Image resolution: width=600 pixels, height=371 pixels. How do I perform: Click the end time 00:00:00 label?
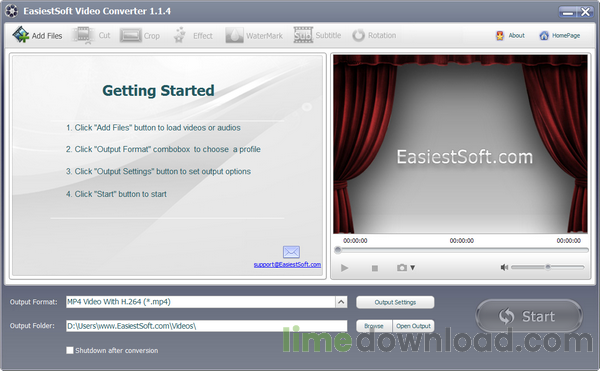click(x=569, y=241)
